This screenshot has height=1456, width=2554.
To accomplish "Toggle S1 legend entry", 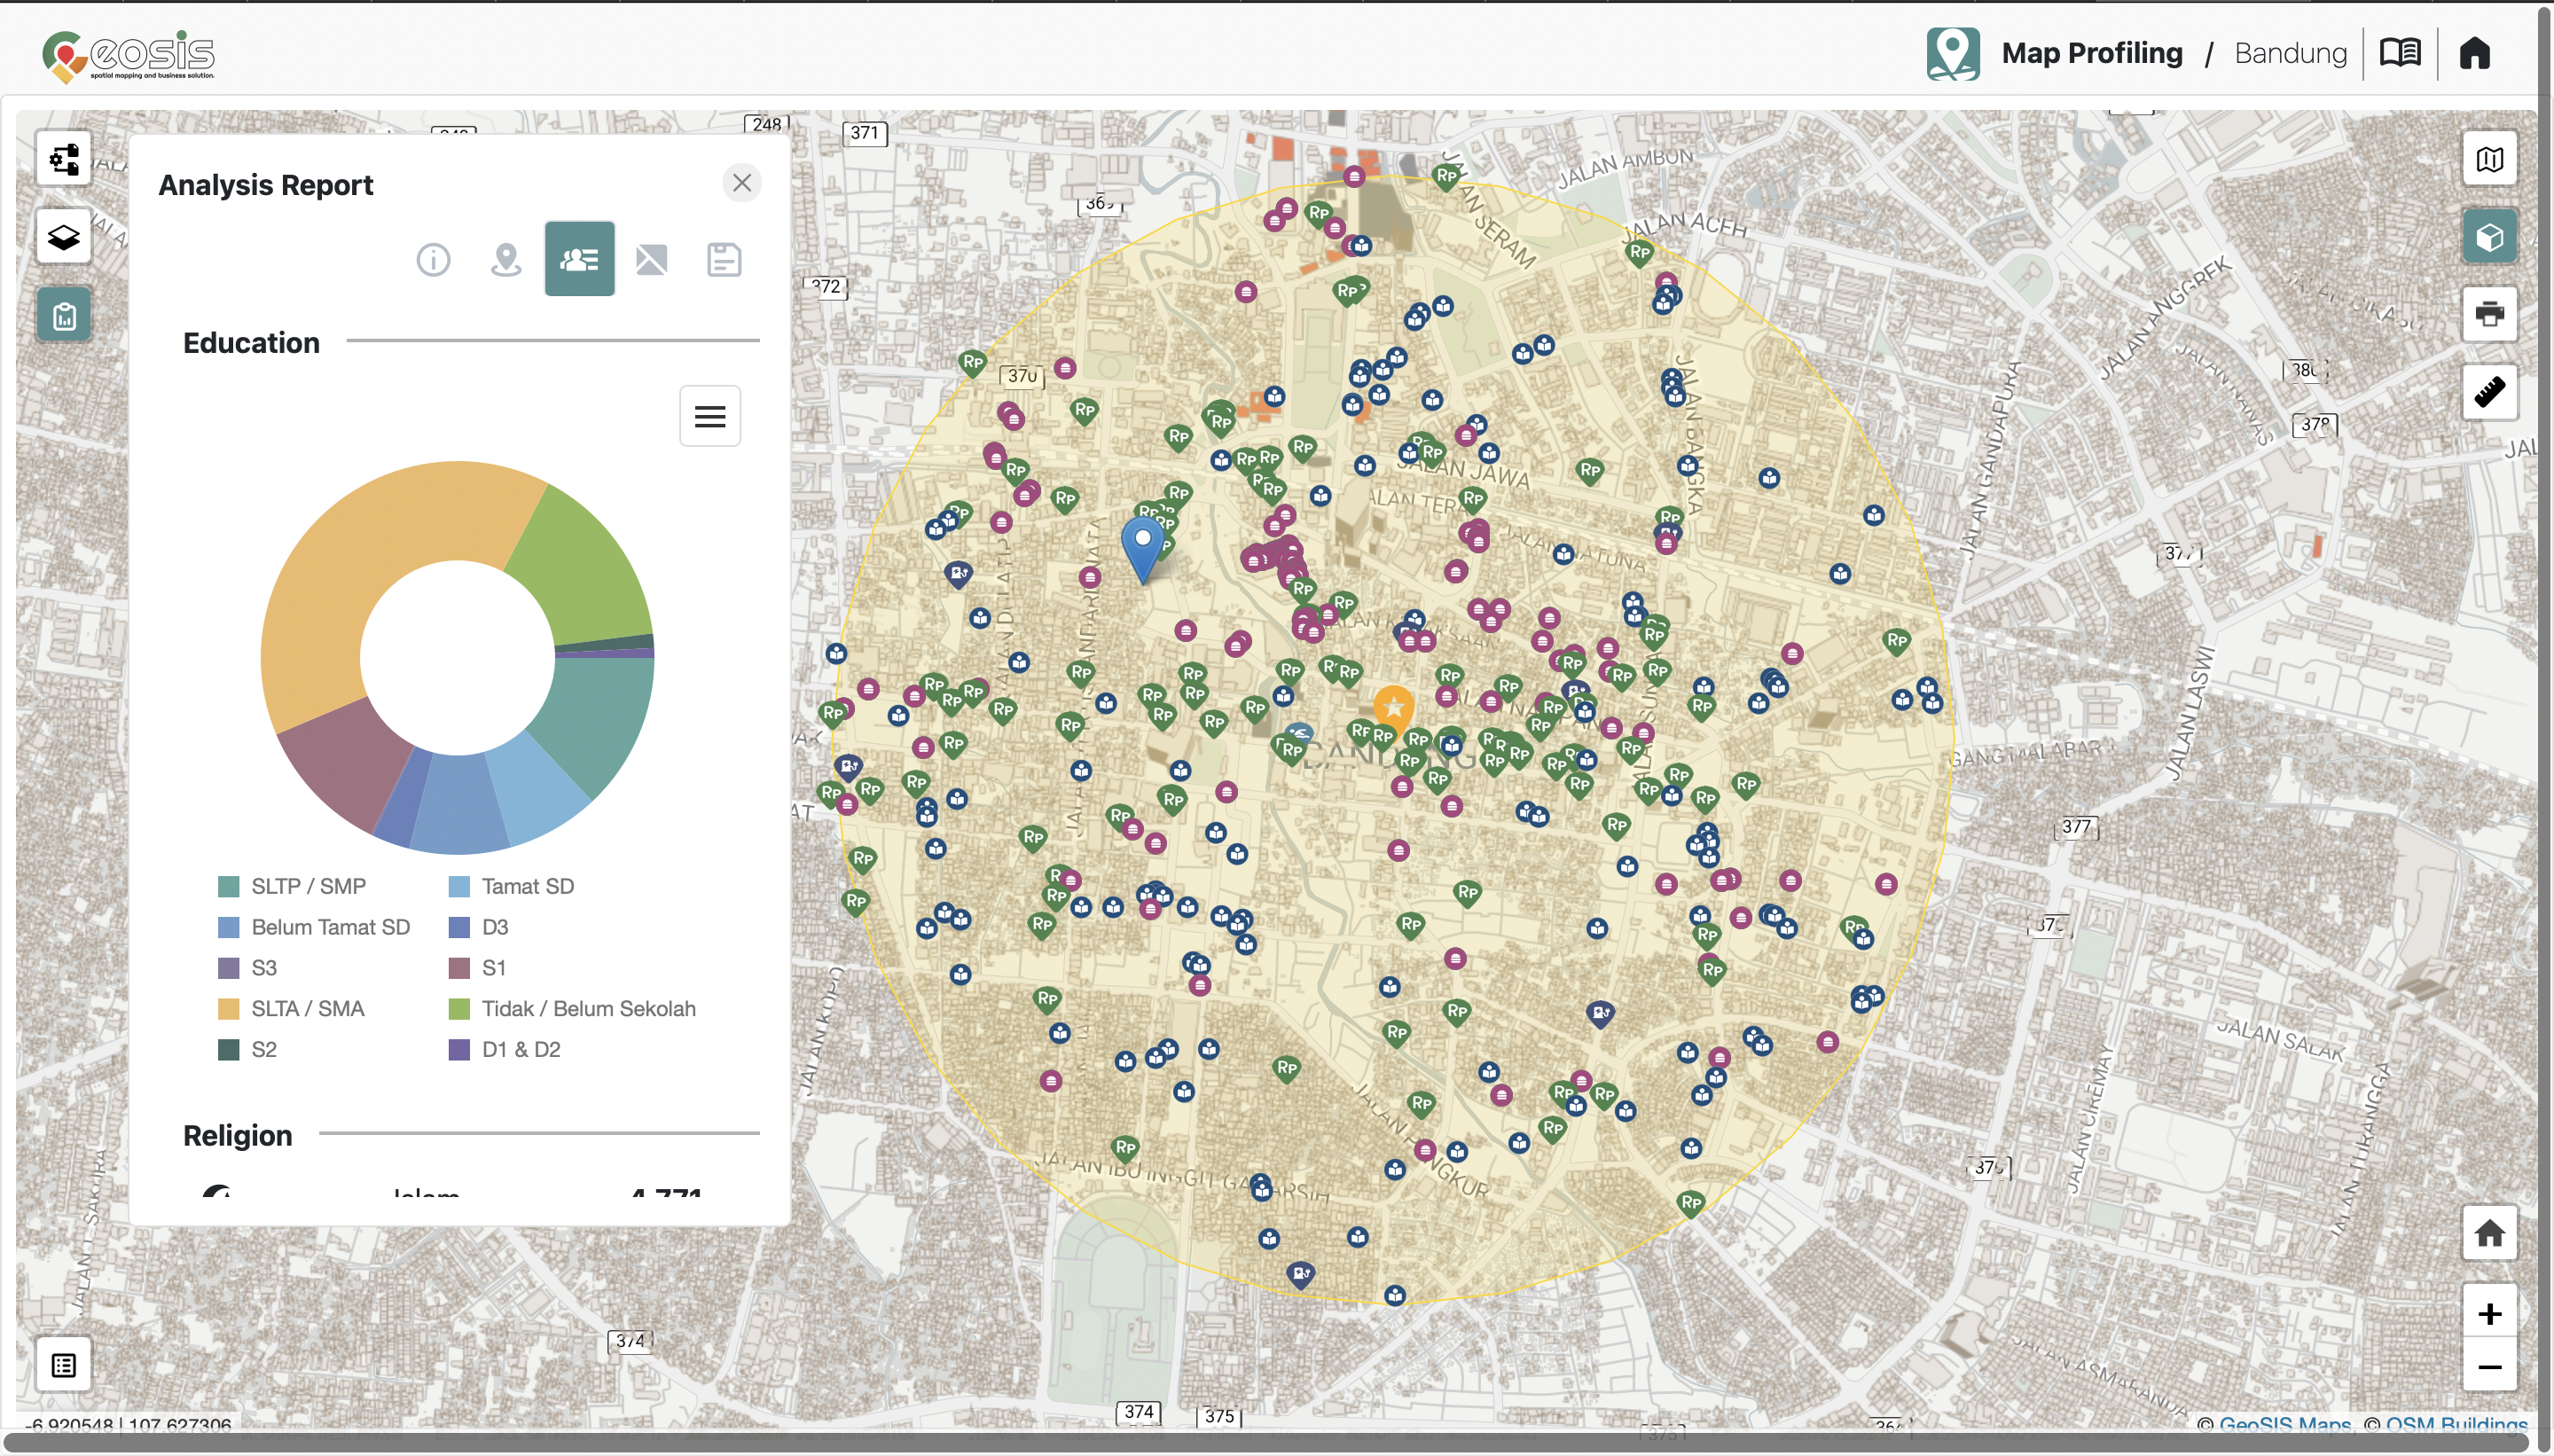I will (x=477, y=968).
